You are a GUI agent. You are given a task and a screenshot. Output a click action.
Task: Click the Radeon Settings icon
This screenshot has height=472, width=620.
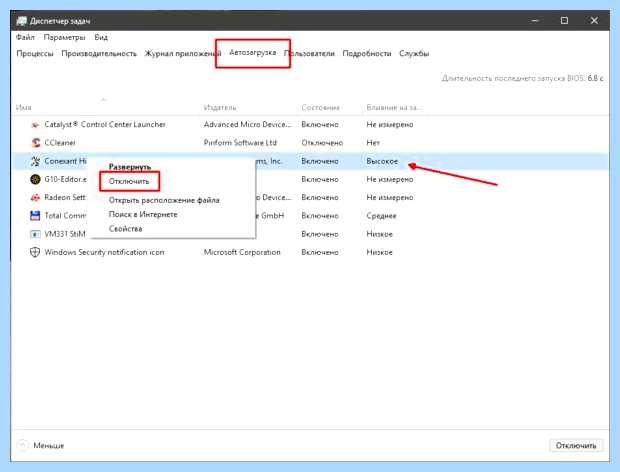click(35, 198)
